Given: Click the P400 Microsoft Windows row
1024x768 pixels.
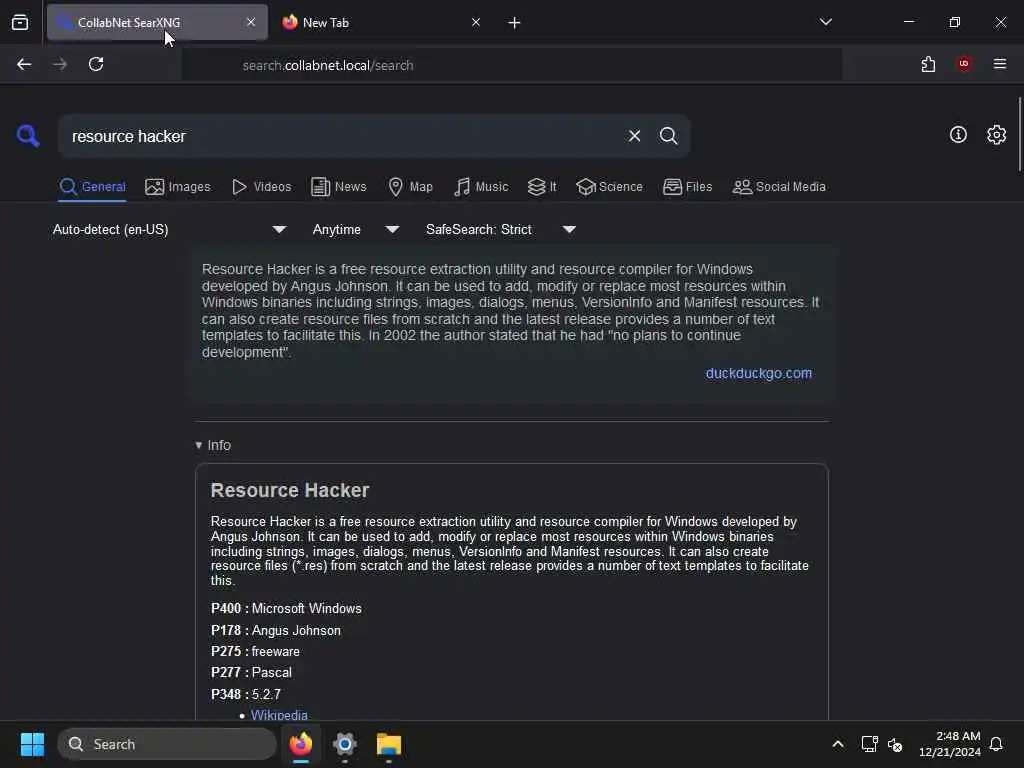Looking at the screenshot, I should point(286,608).
